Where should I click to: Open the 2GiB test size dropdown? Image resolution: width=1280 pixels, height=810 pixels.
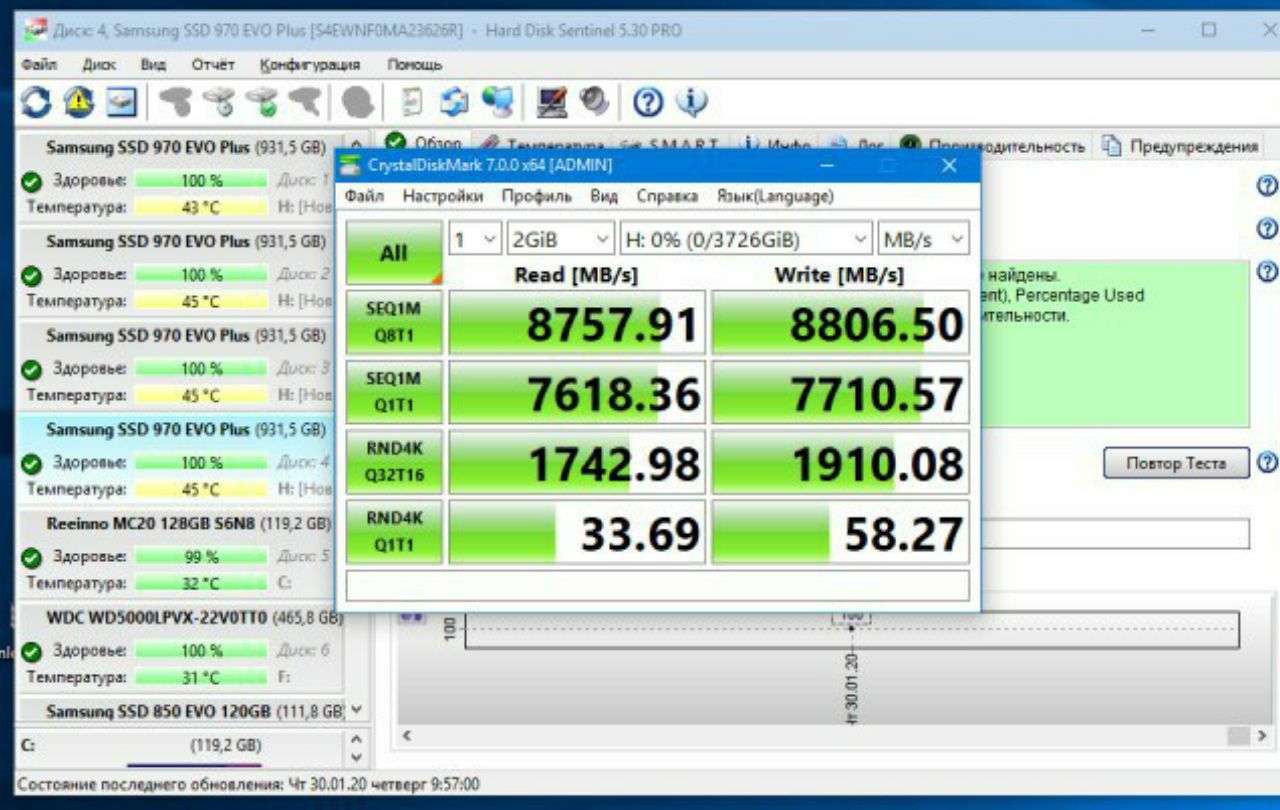[x=560, y=240]
